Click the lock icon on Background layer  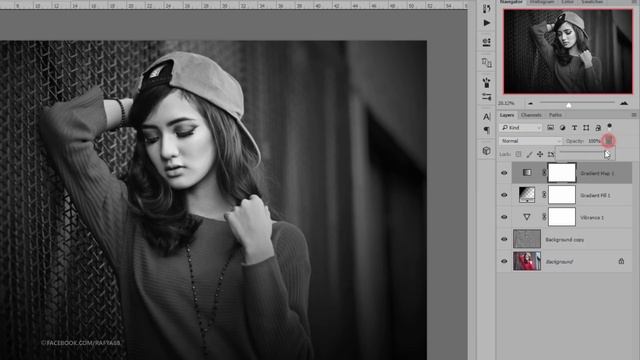pos(621,261)
